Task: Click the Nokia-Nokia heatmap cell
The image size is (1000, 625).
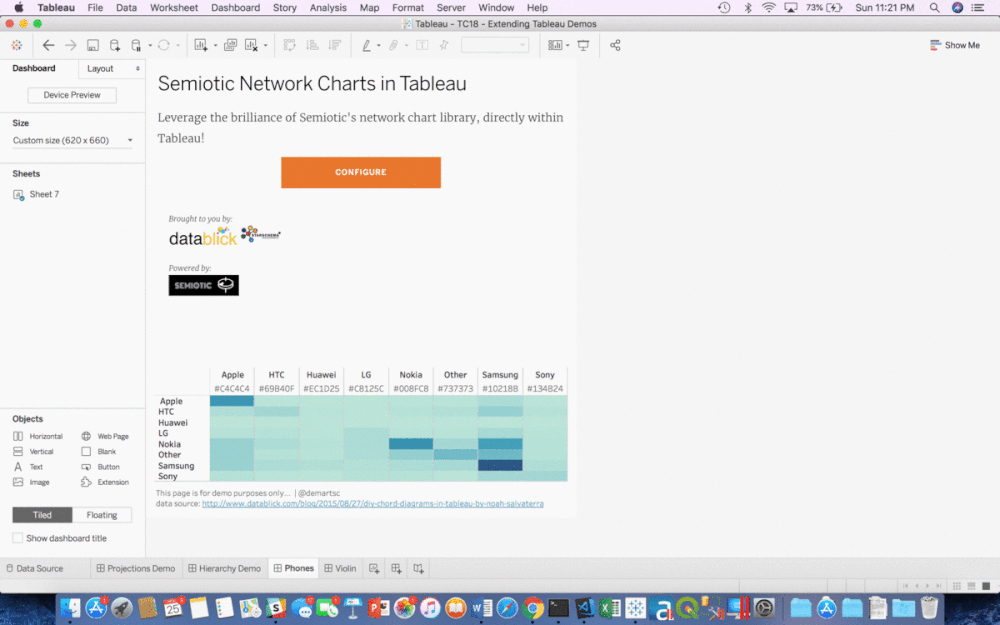Action: coord(411,444)
